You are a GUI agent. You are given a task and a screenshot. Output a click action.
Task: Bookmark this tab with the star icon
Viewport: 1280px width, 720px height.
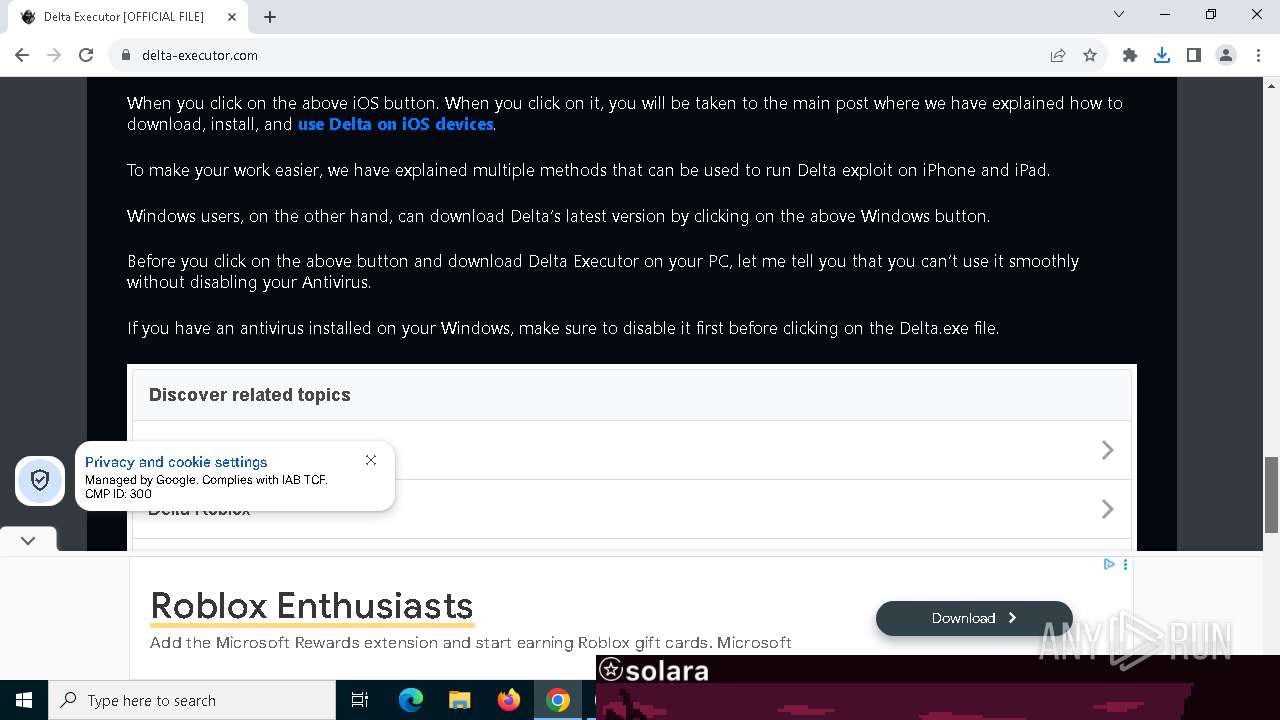point(1090,55)
